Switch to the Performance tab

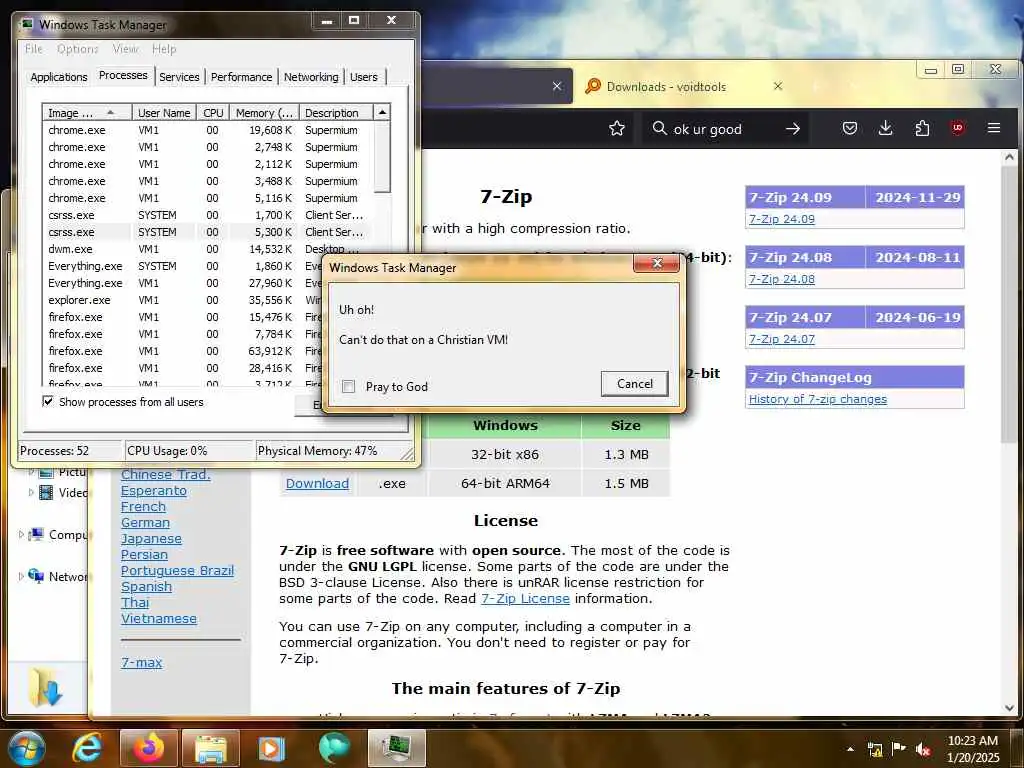(241, 77)
